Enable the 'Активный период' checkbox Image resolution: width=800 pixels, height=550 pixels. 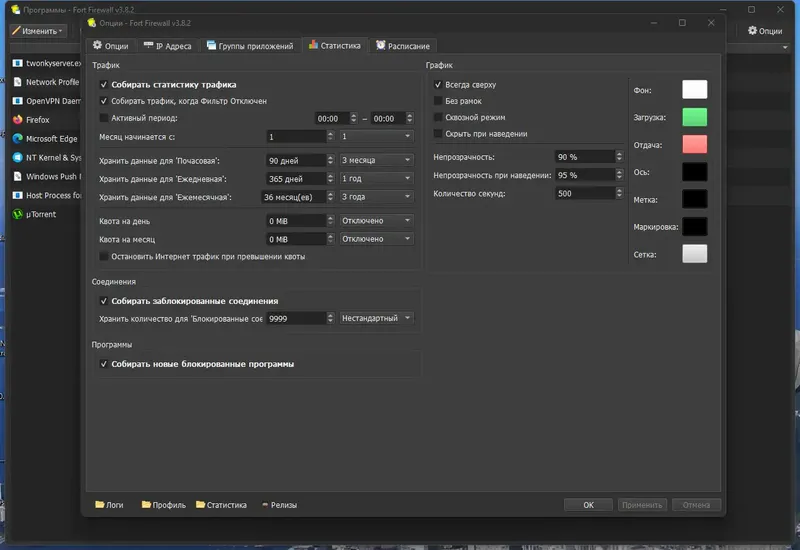click(104, 118)
